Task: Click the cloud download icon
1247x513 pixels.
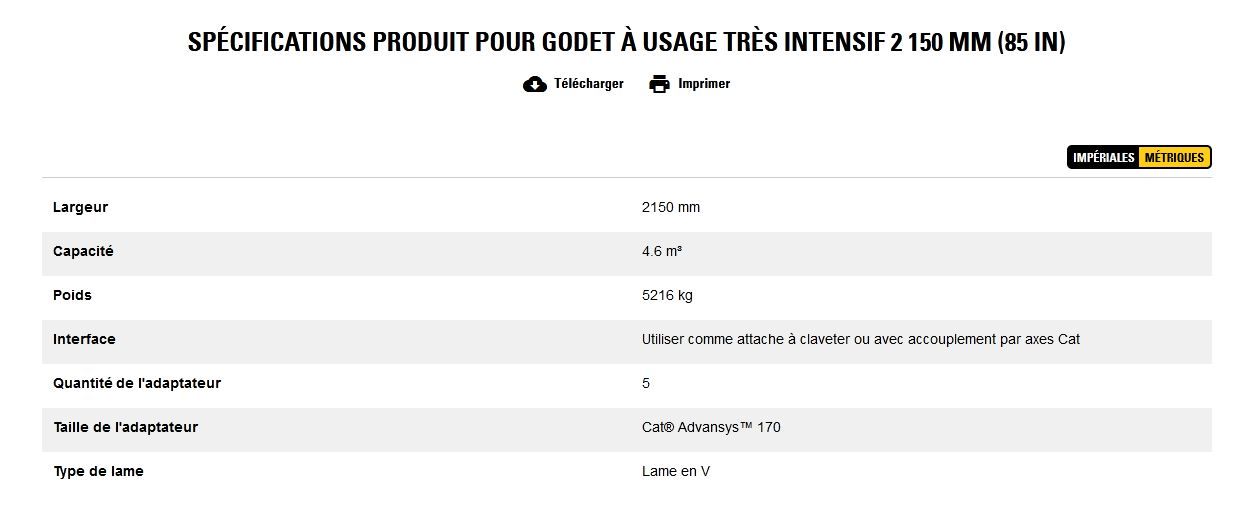Action: (x=534, y=84)
